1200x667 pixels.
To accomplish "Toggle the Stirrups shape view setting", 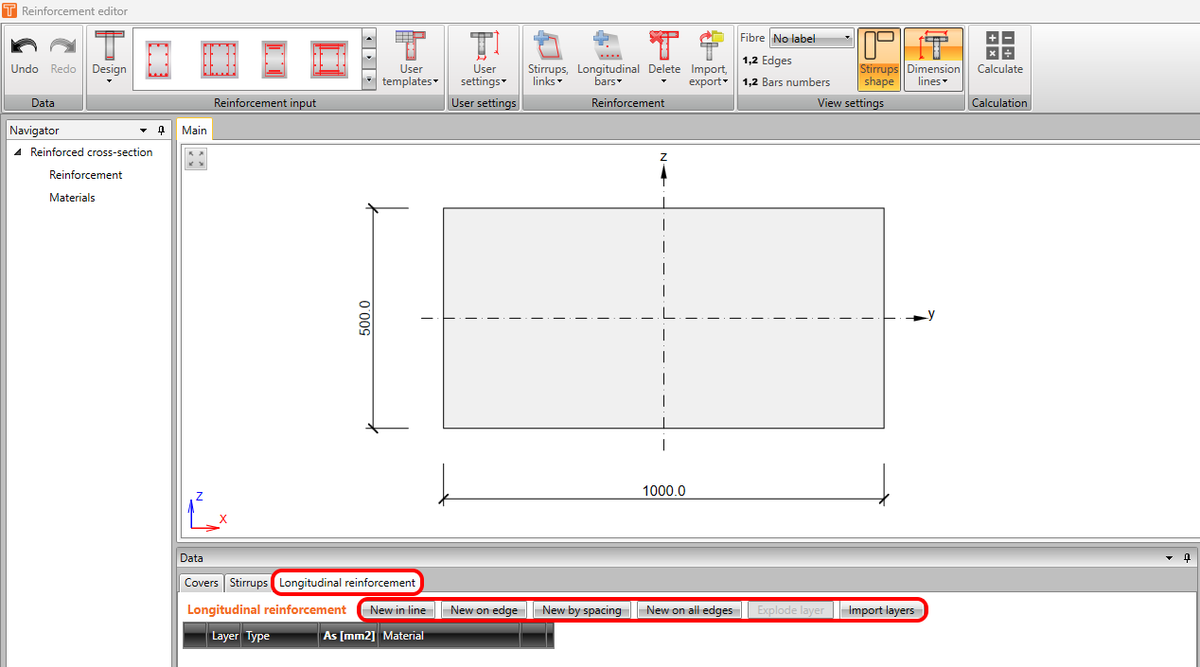I will [879, 57].
